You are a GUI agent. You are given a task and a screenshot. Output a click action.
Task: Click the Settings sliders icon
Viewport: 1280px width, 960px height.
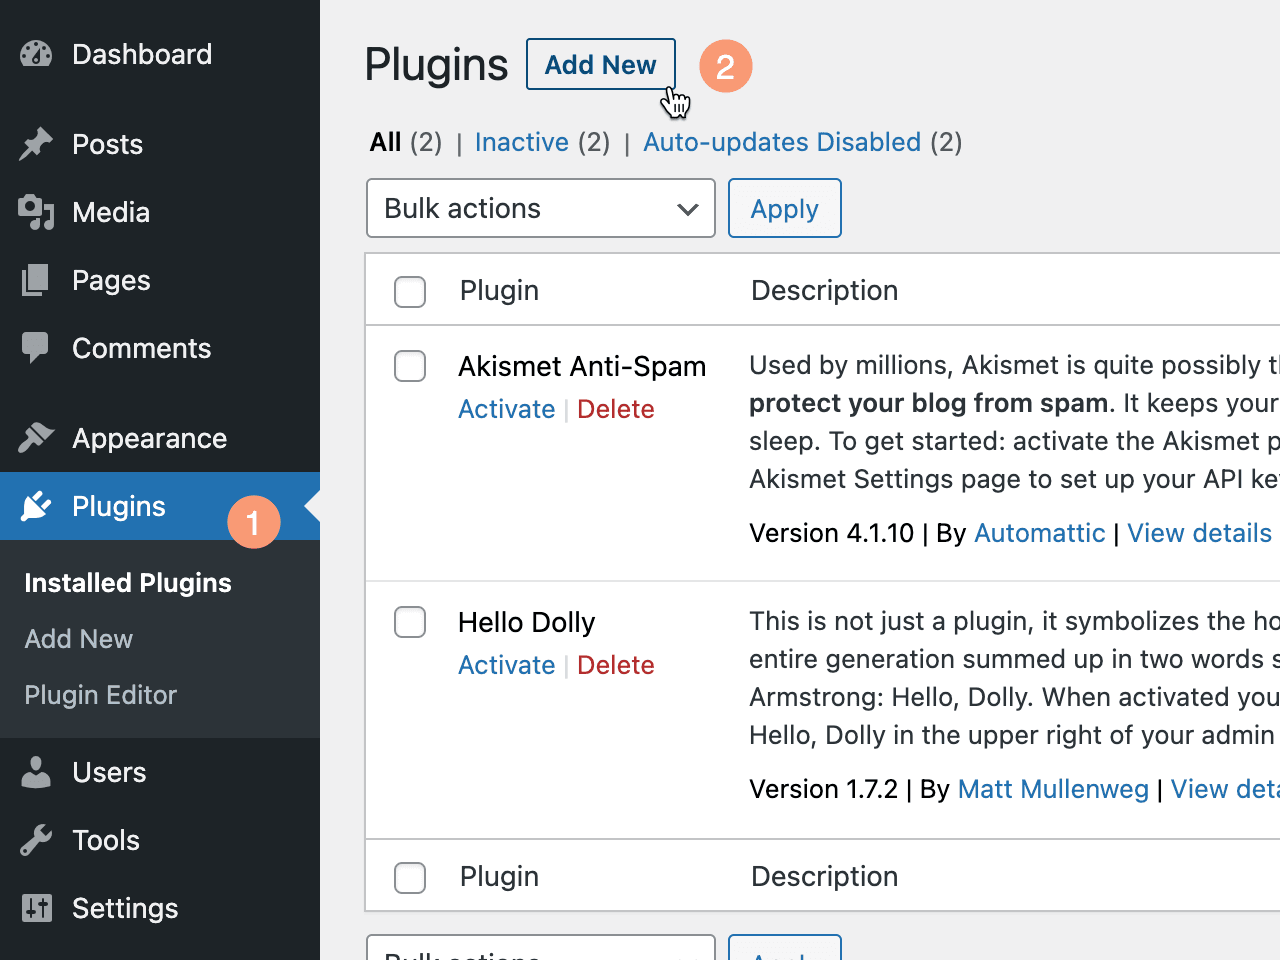click(x=36, y=908)
